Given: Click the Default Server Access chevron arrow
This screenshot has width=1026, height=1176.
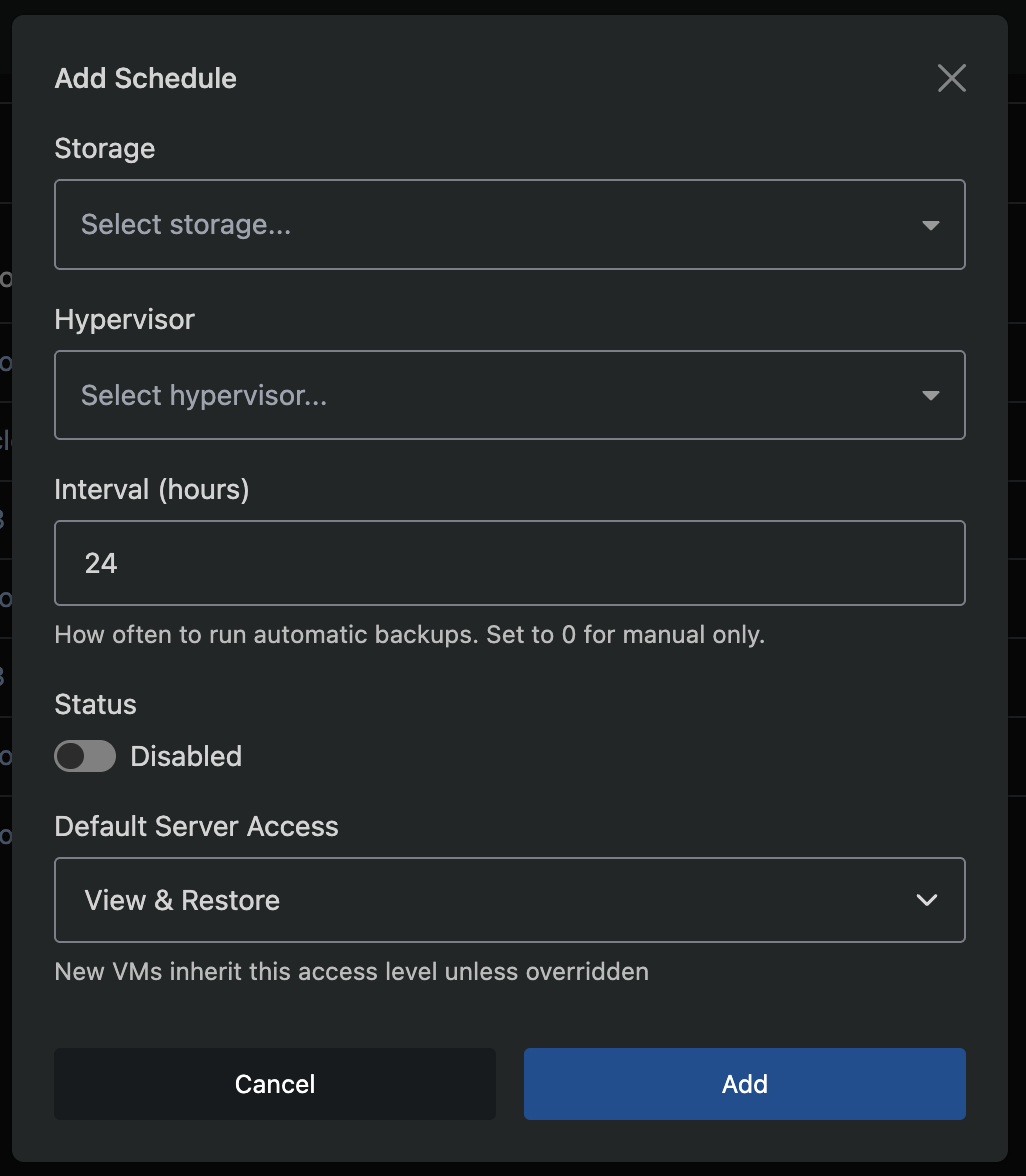Looking at the screenshot, I should [926, 900].
